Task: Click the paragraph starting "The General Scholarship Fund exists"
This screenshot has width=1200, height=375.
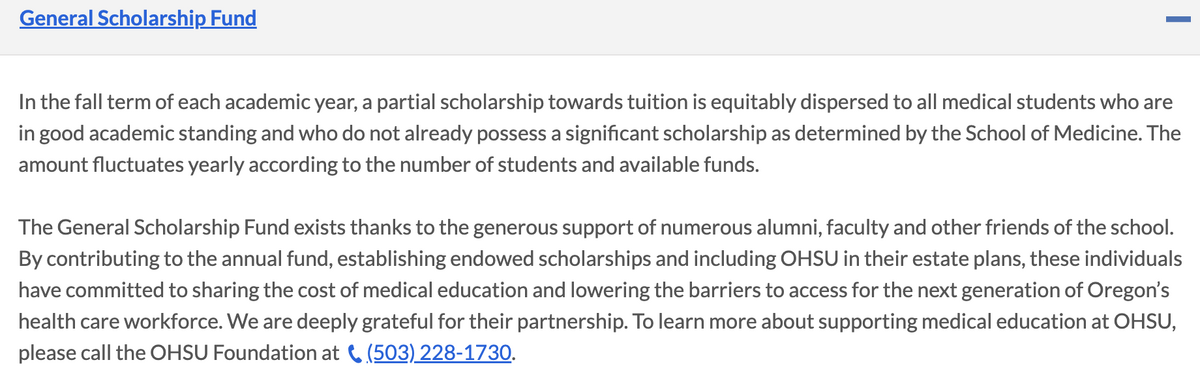Action: pyautogui.click(x=600, y=291)
